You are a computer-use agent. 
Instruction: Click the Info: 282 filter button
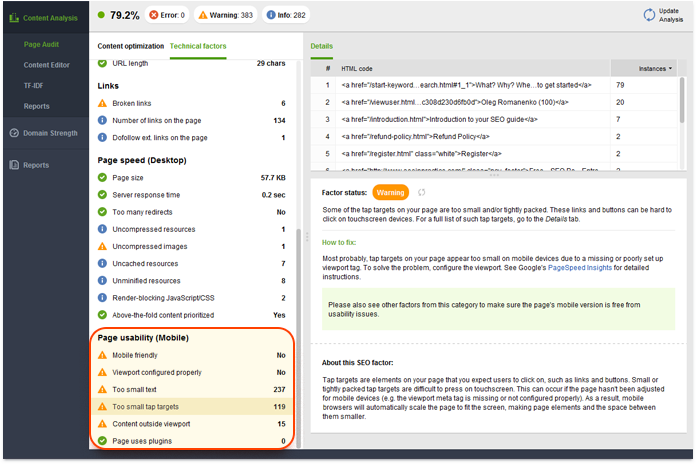tap(286, 15)
